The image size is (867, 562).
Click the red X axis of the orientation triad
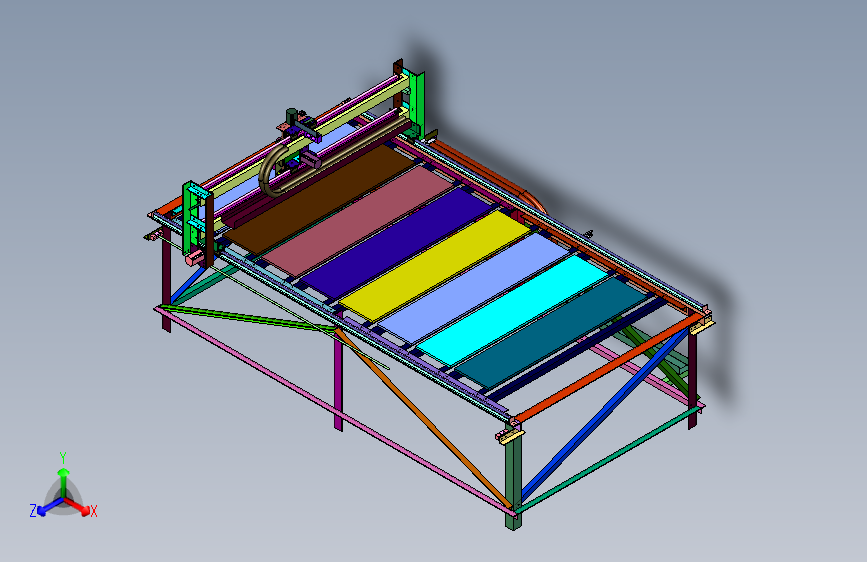[79, 507]
